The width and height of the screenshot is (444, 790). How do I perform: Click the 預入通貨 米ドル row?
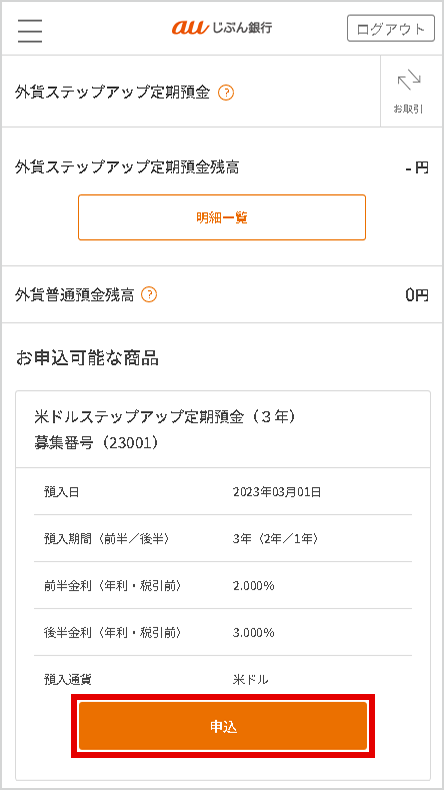(223, 679)
